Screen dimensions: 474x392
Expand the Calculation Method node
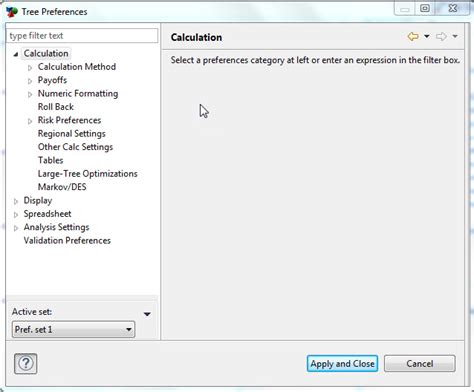pos(30,68)
